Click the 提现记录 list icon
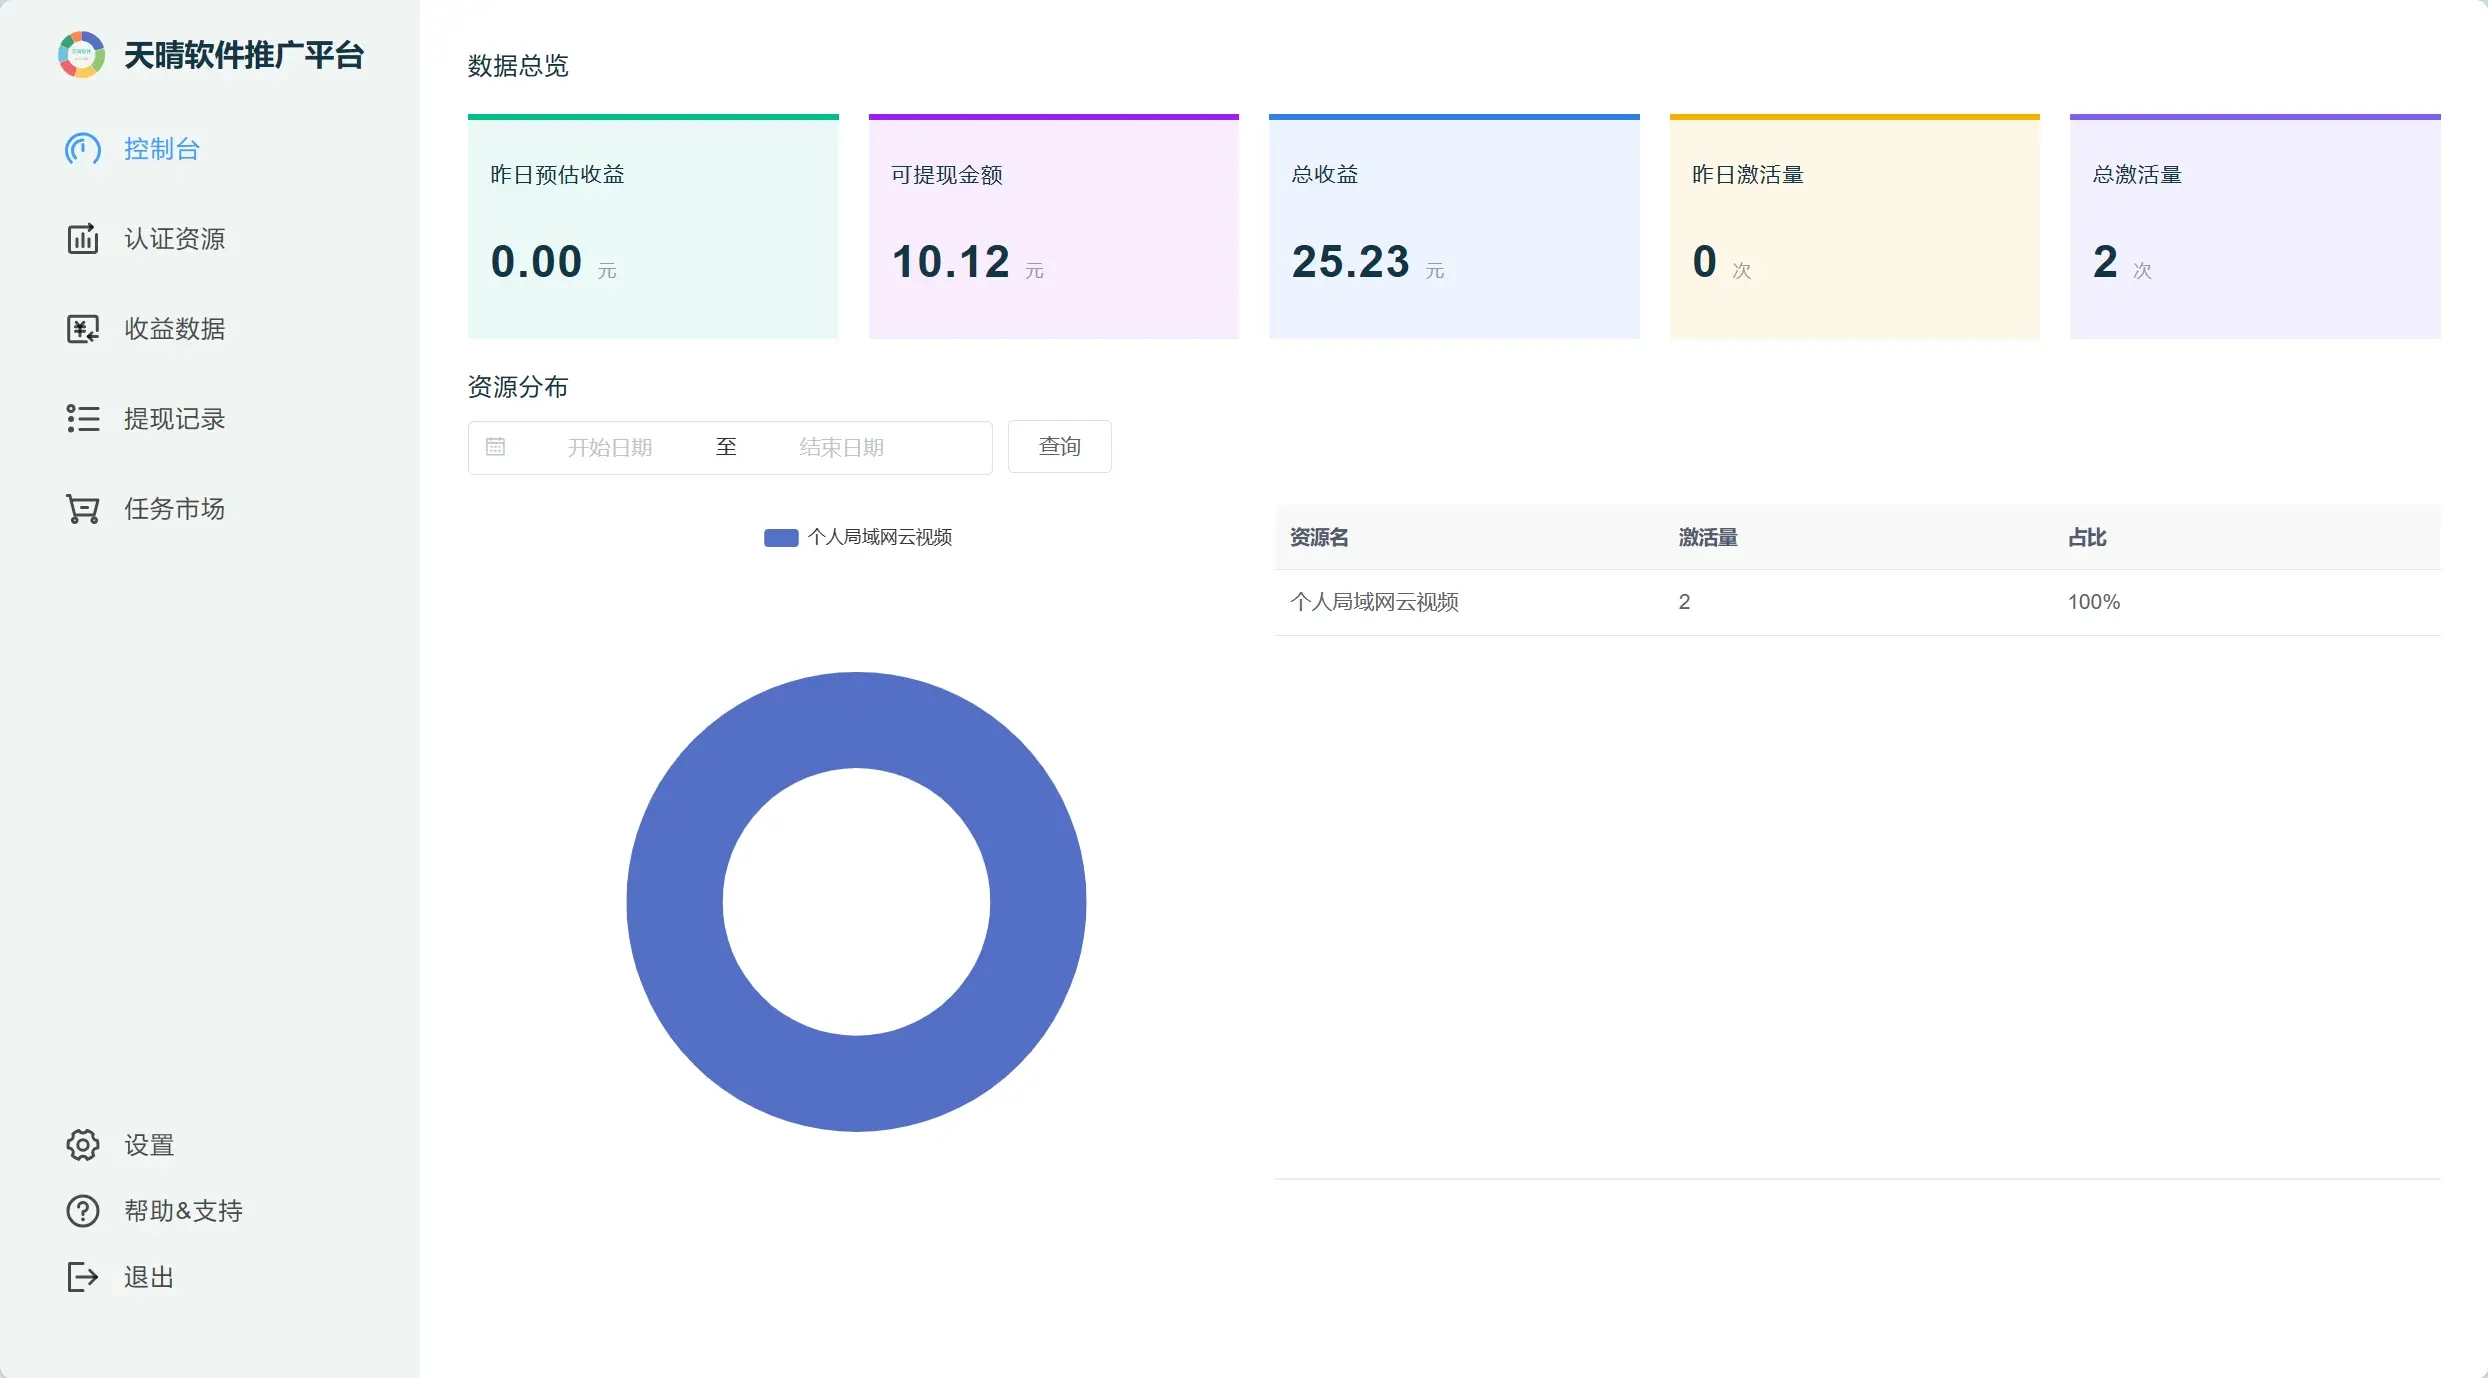 coord(83,419)
